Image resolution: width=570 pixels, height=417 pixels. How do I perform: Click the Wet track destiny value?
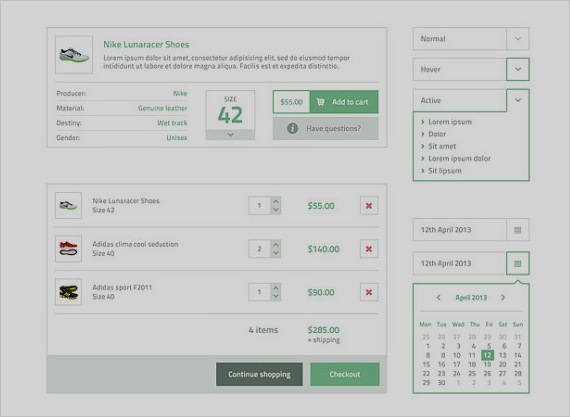[x=172, y=123]
